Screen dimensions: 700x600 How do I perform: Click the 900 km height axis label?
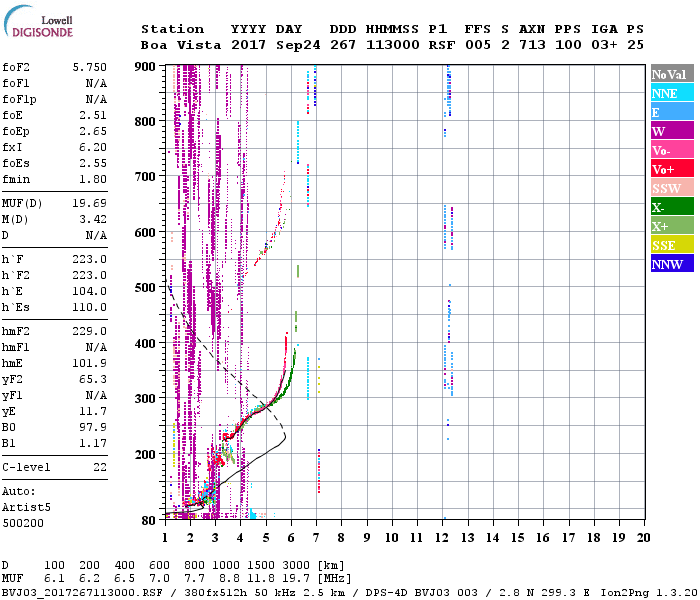point(145,67)
